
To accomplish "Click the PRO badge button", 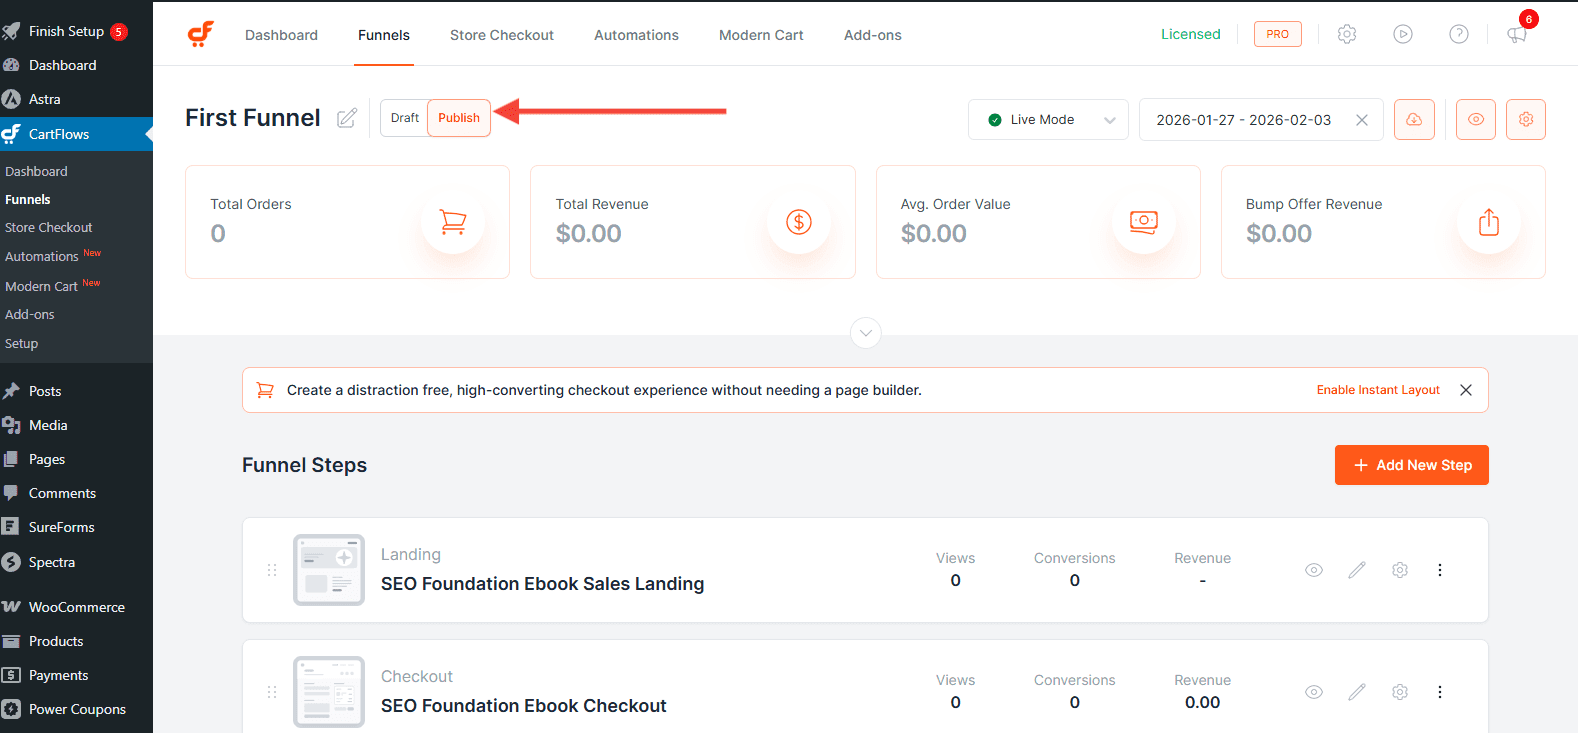I will pos(1278,34).
